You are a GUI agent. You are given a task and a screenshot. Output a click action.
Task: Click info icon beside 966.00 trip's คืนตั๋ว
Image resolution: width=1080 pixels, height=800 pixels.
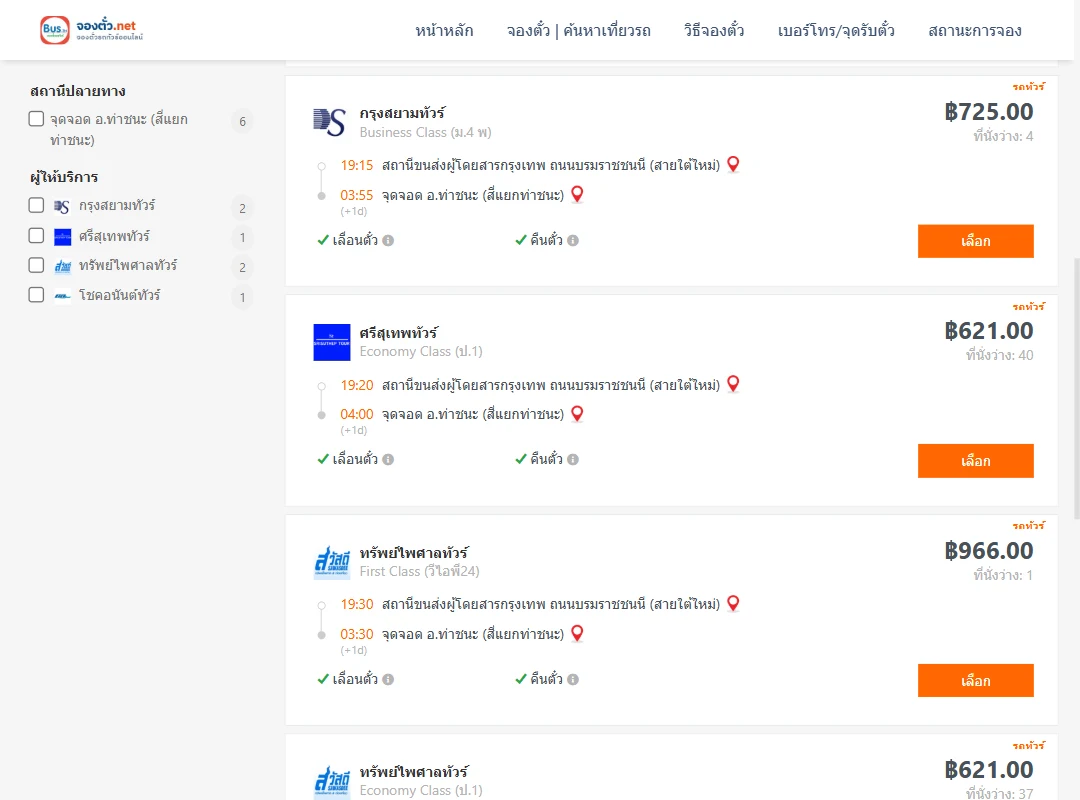point(573,679)
